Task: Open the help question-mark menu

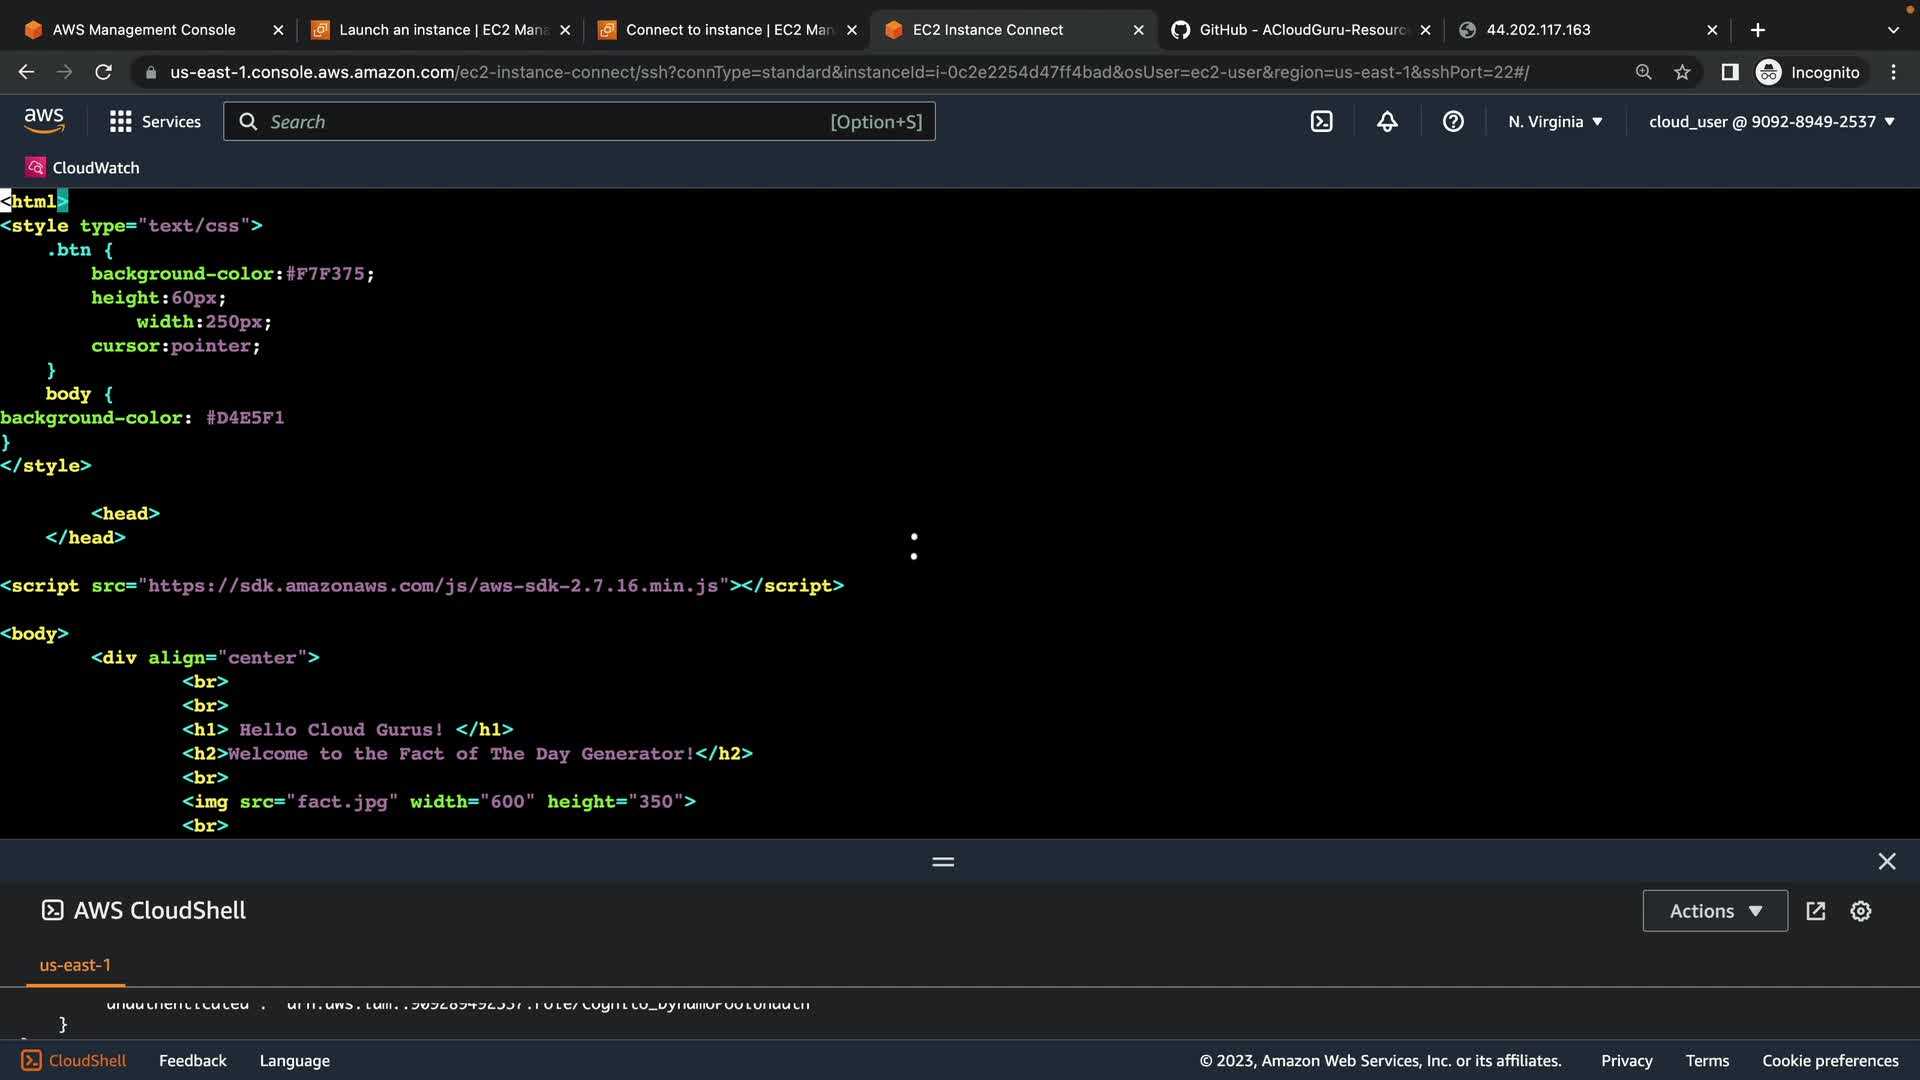Action: (x=1453, y=122)
